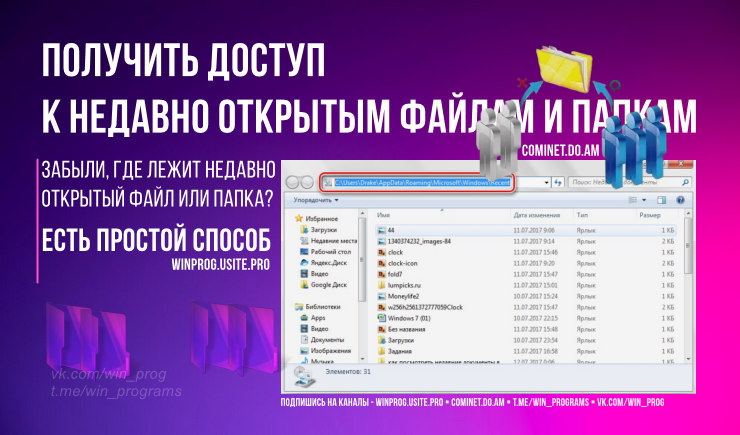Sort by the Имя column header
740x435 pixels.
click(x=384, y=214)
